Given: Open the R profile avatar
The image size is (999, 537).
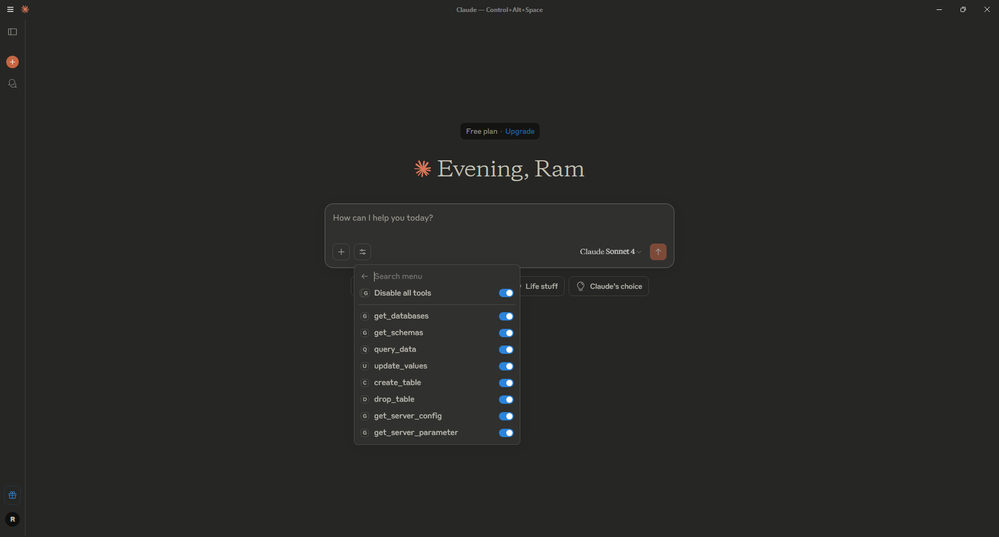Looking at the screenshot, I should coord(12,519).
